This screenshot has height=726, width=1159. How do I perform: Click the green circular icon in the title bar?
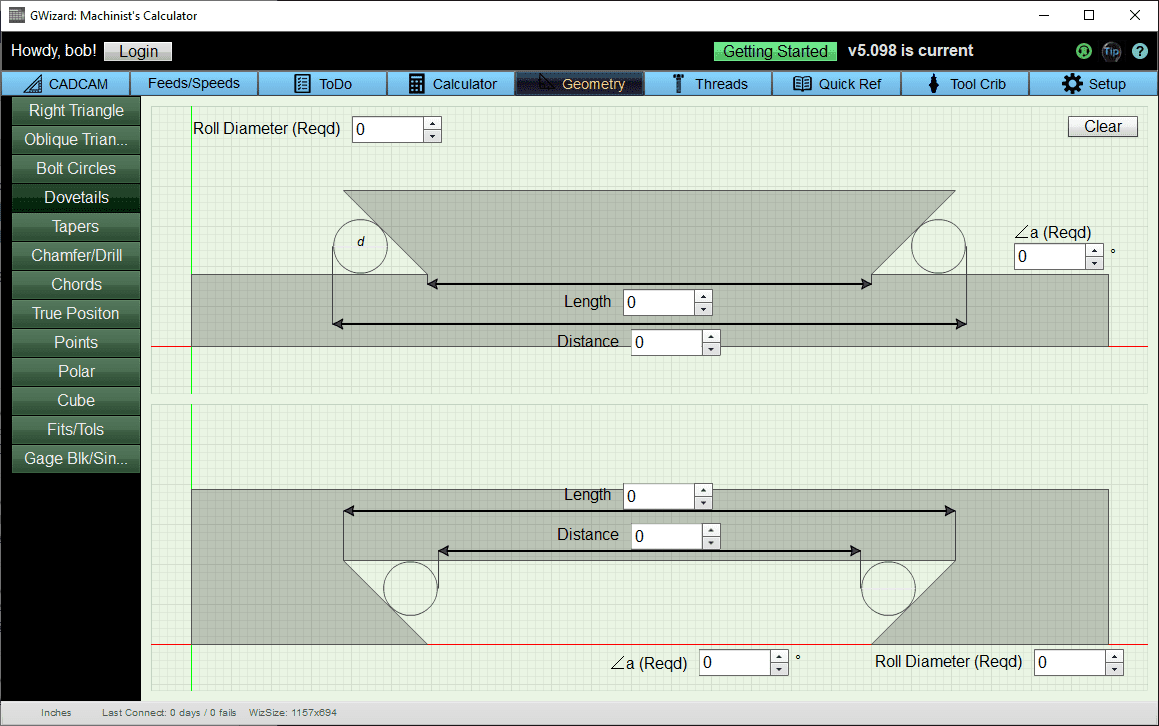point(1083,51)
